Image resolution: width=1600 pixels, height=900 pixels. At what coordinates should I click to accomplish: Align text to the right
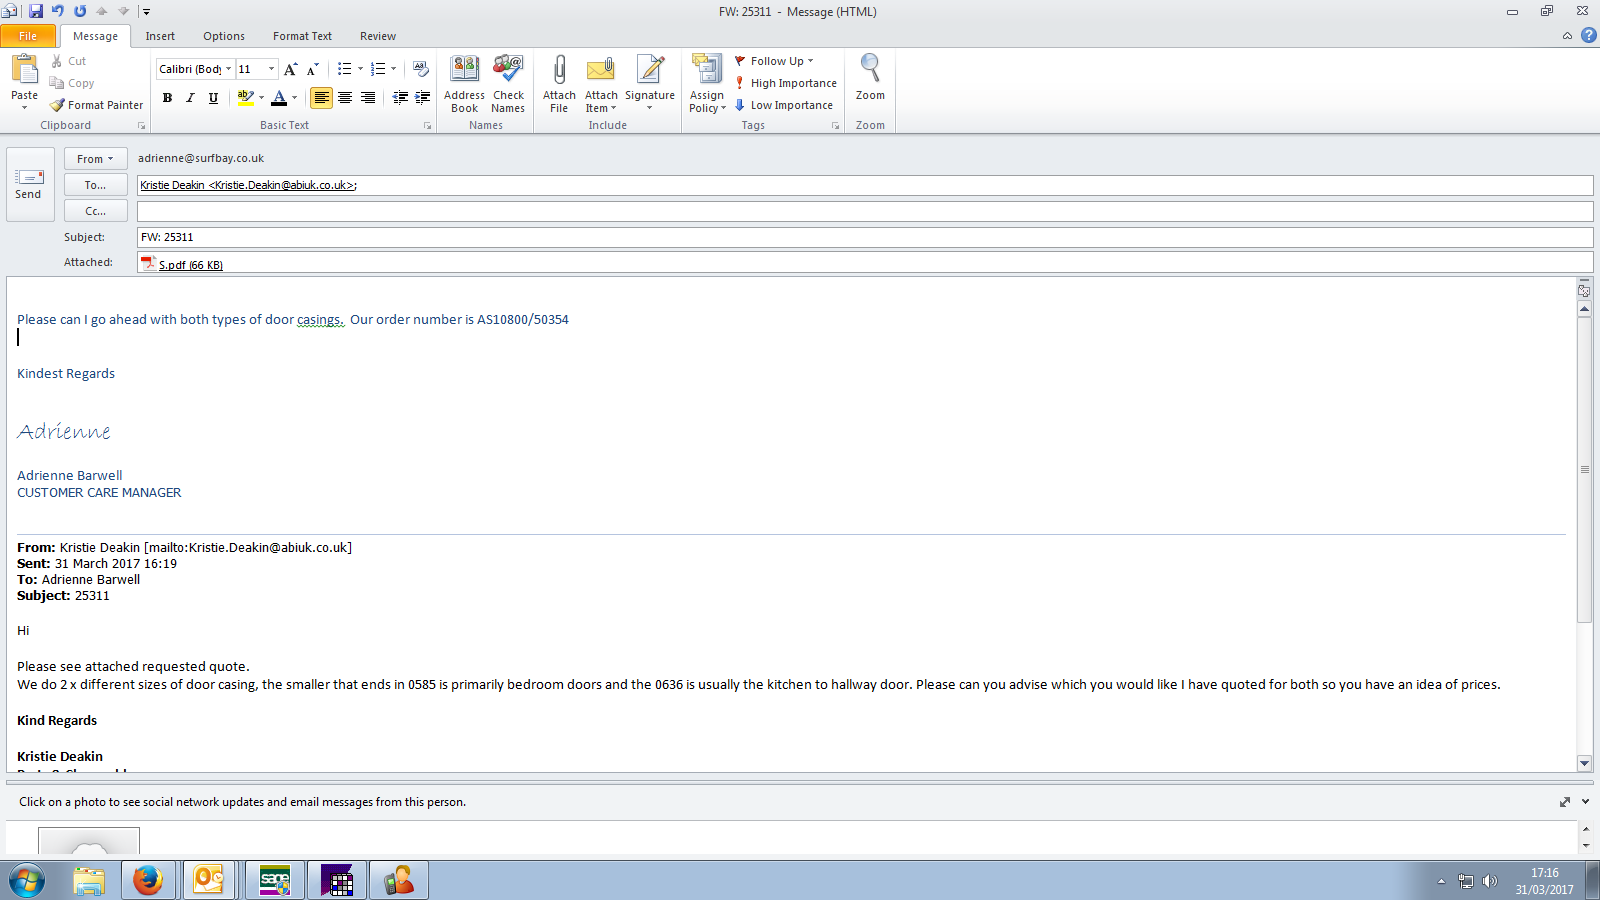[368, 97]
